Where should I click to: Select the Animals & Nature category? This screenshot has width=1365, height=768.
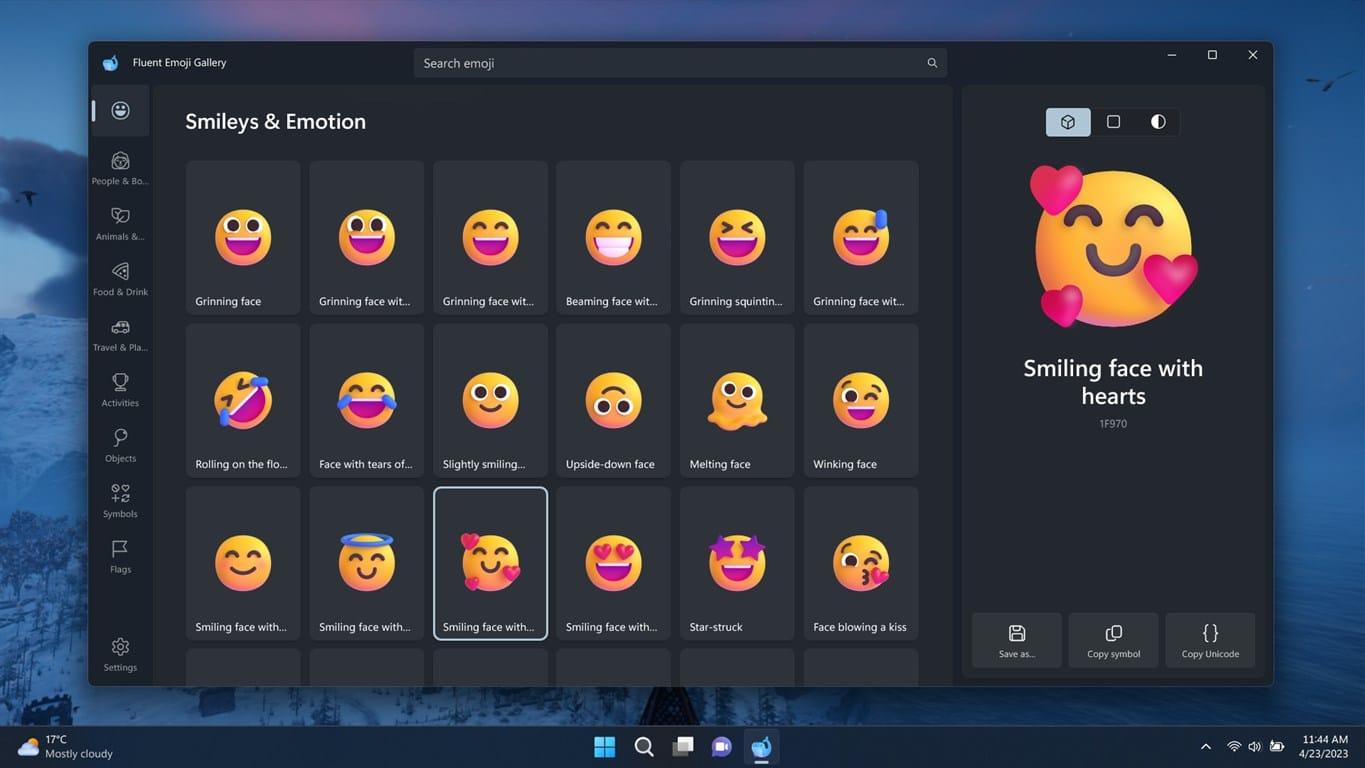coord(119,222)
